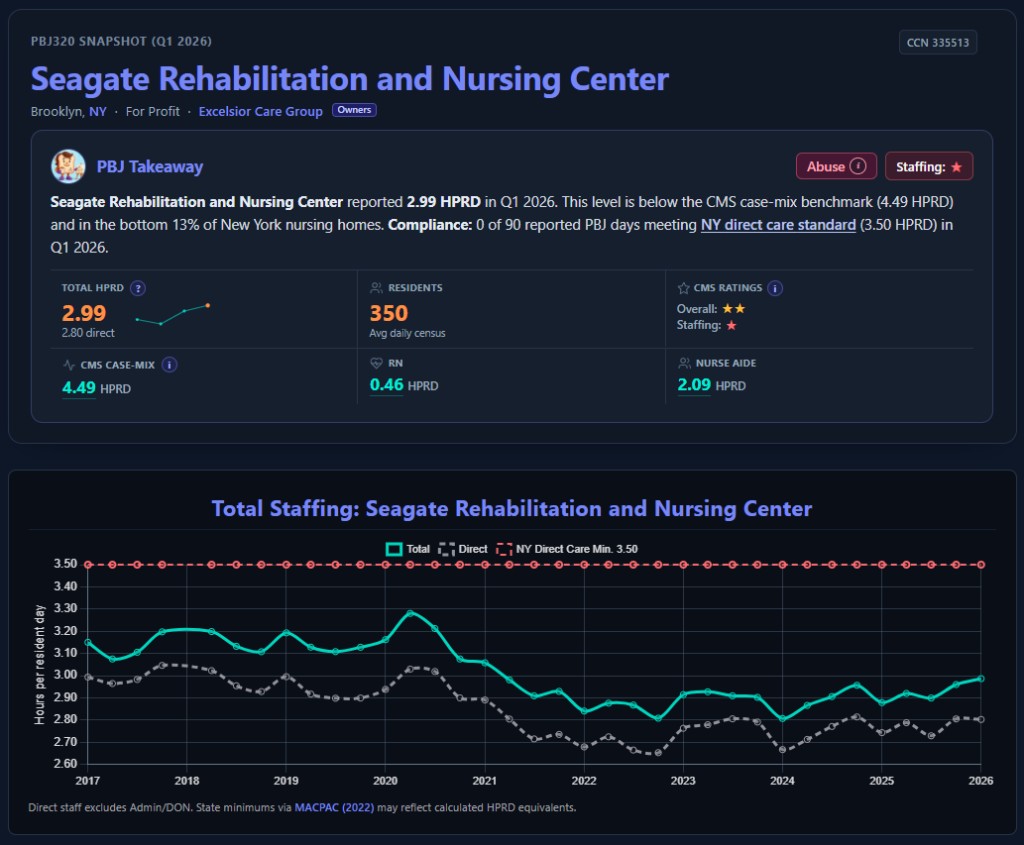Screen dimensions: 1024x845
Task: Click the Staffing one-star badge
Action: pyautogui.click(x=929, y=166)
